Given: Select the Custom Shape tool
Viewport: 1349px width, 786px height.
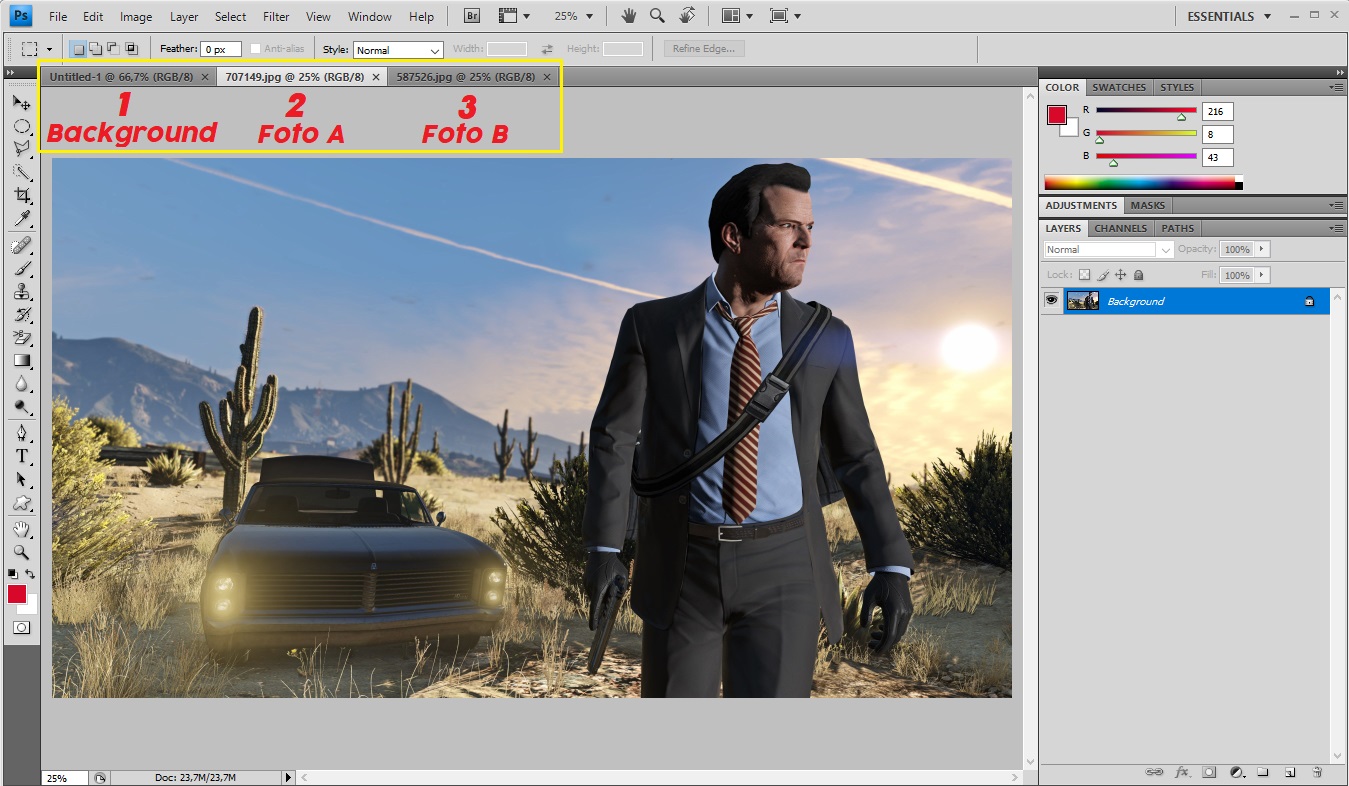Looking at the screenshot, I should (x=21, y=503).
